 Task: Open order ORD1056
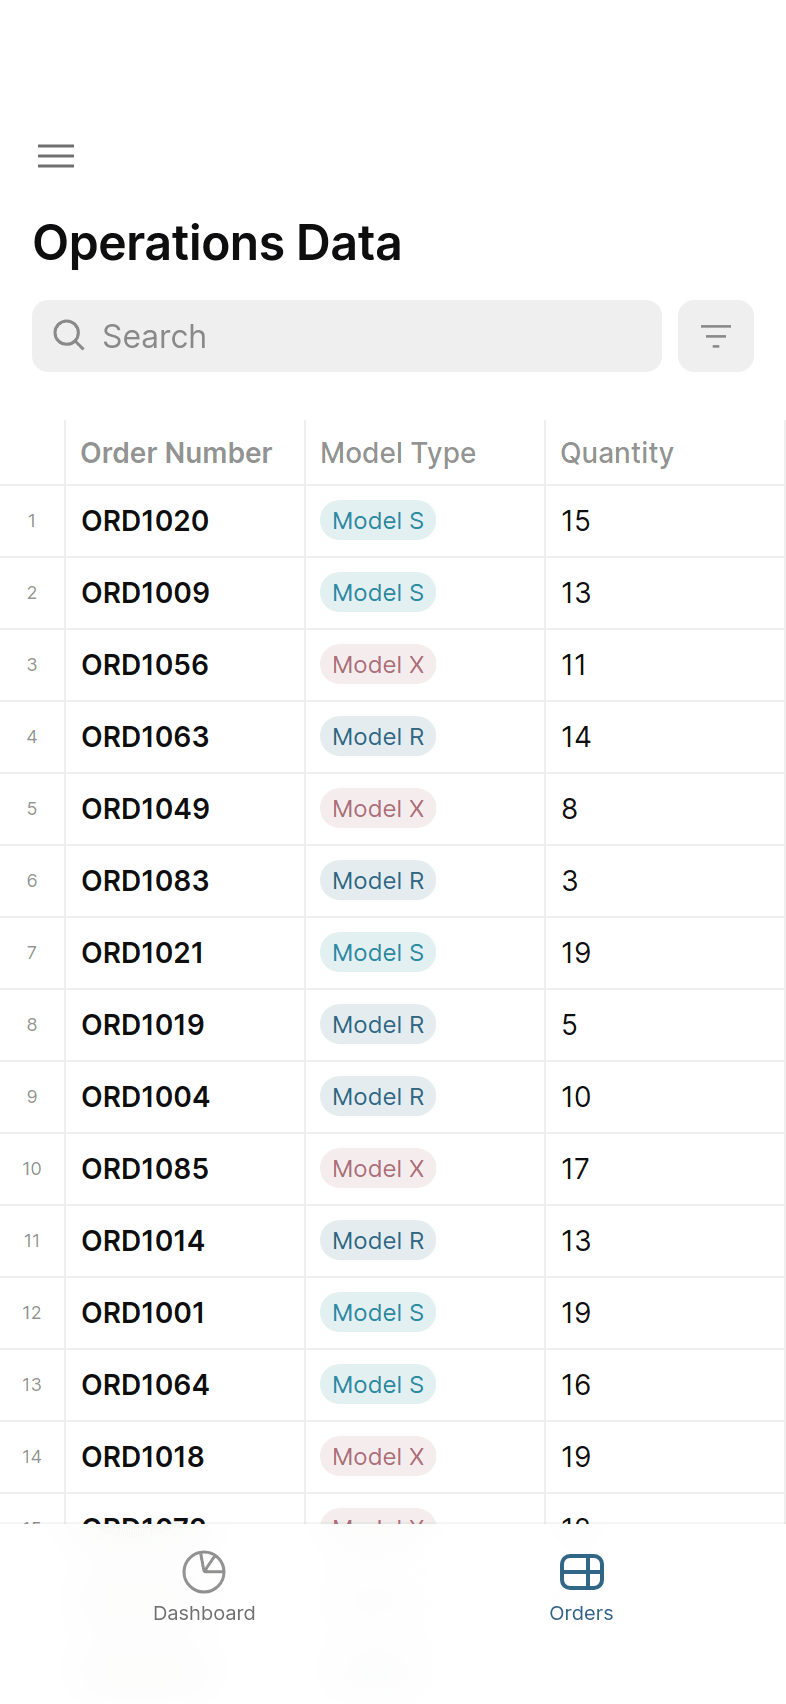pyautogui.click(x=145, y=665)
